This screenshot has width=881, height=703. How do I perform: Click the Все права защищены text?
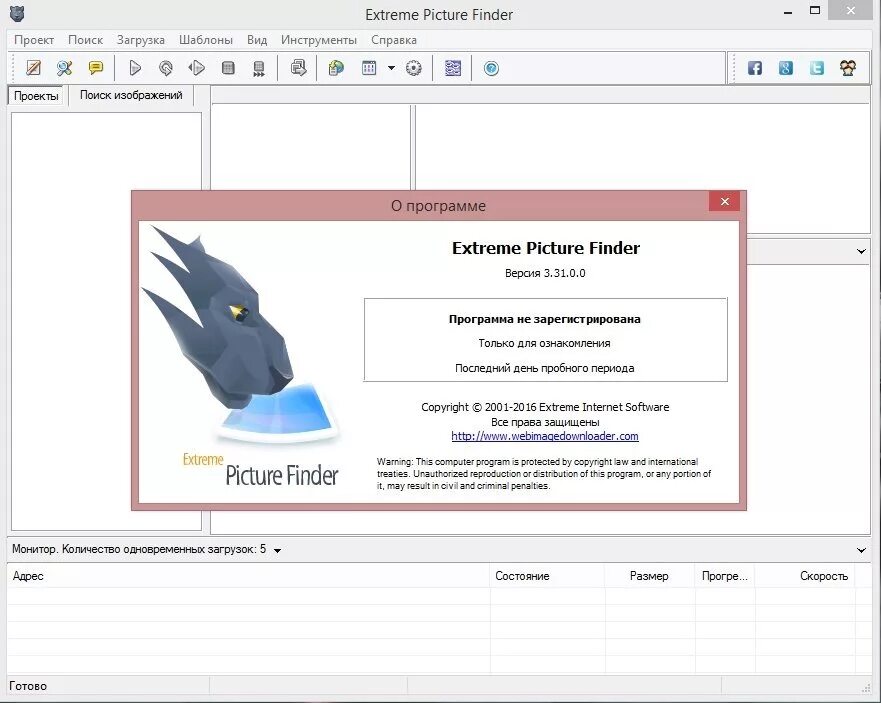(545, 422)
